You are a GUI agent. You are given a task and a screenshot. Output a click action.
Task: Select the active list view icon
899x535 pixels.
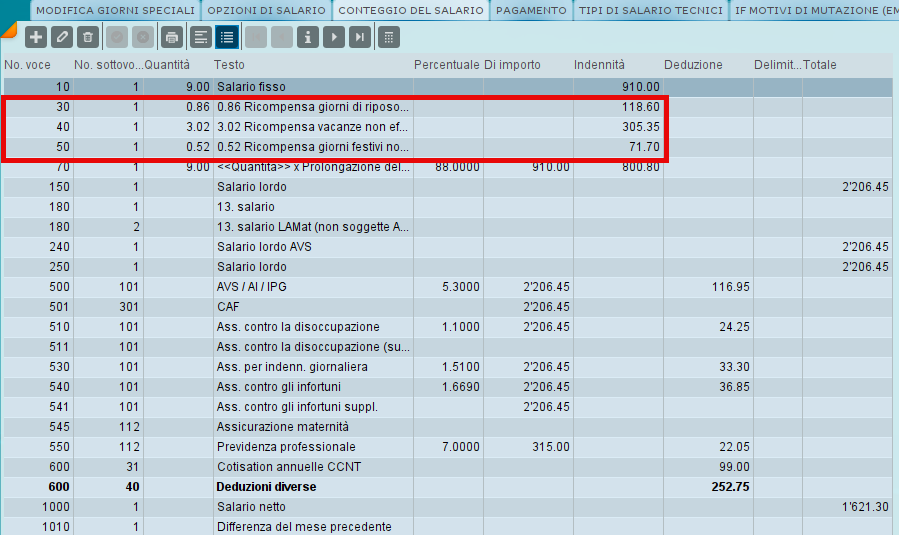tap(227, 38)
